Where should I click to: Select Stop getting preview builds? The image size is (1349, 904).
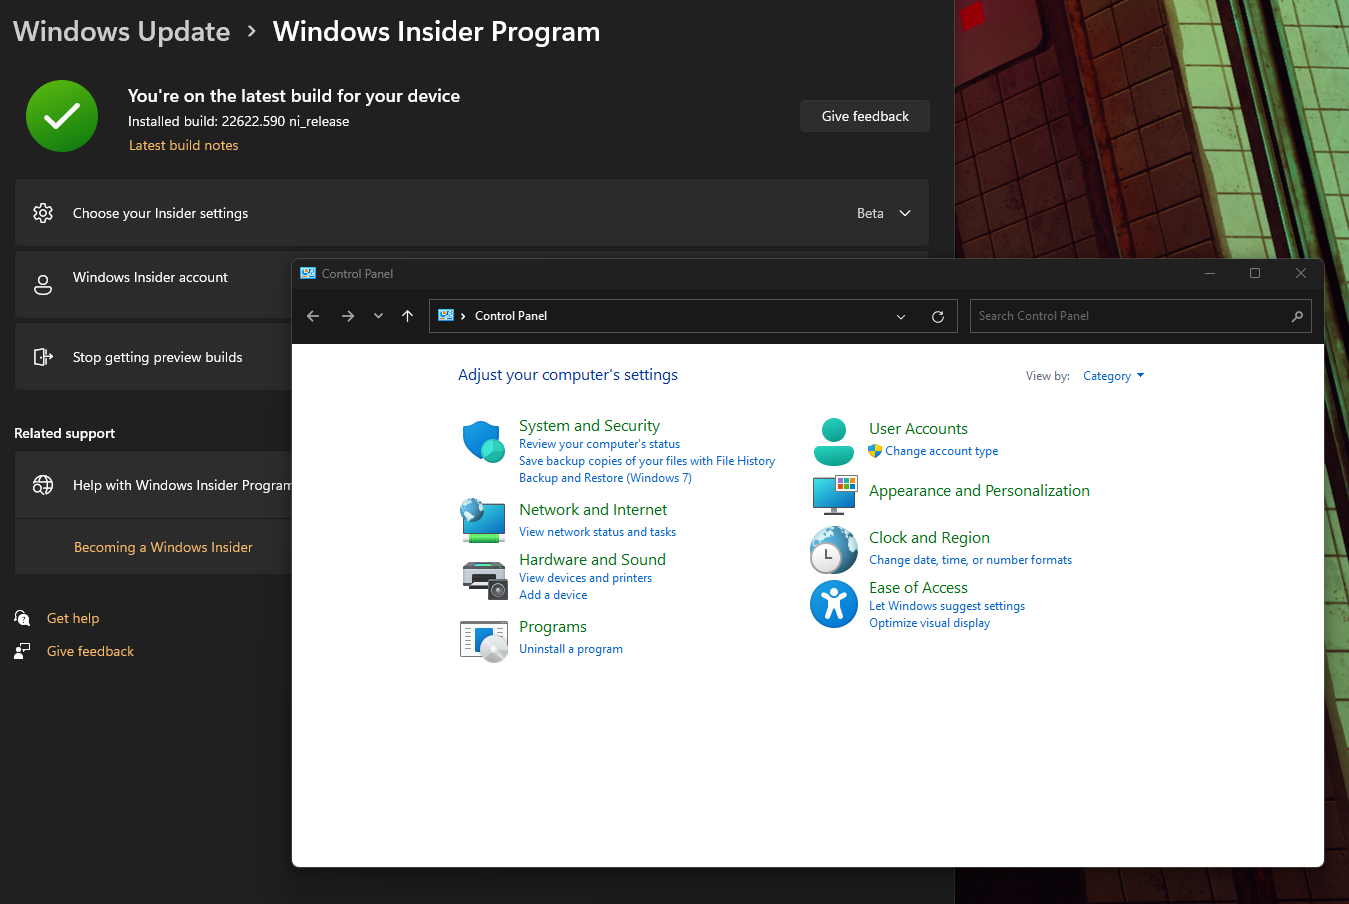[x=157, y=357]
